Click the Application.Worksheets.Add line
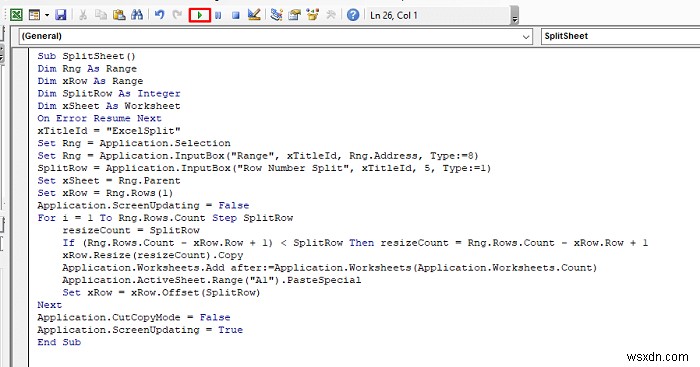 (329, 268)
